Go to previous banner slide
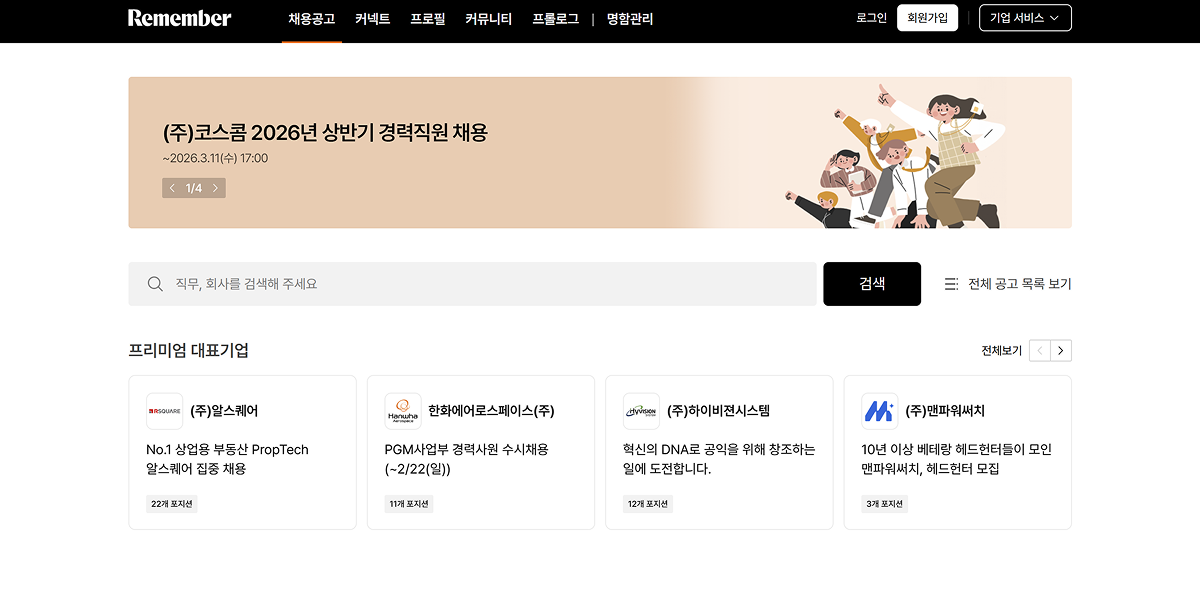Viewport: 1200px width, 600px height. point(172,188)
